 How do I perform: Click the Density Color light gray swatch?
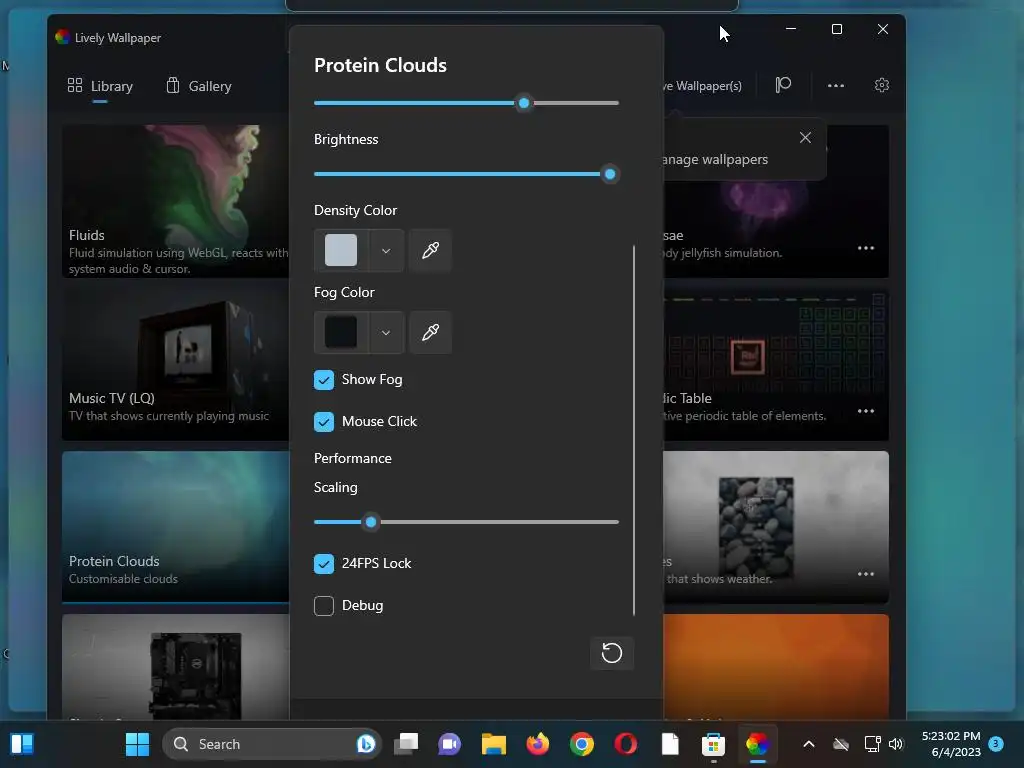(341, 250)
